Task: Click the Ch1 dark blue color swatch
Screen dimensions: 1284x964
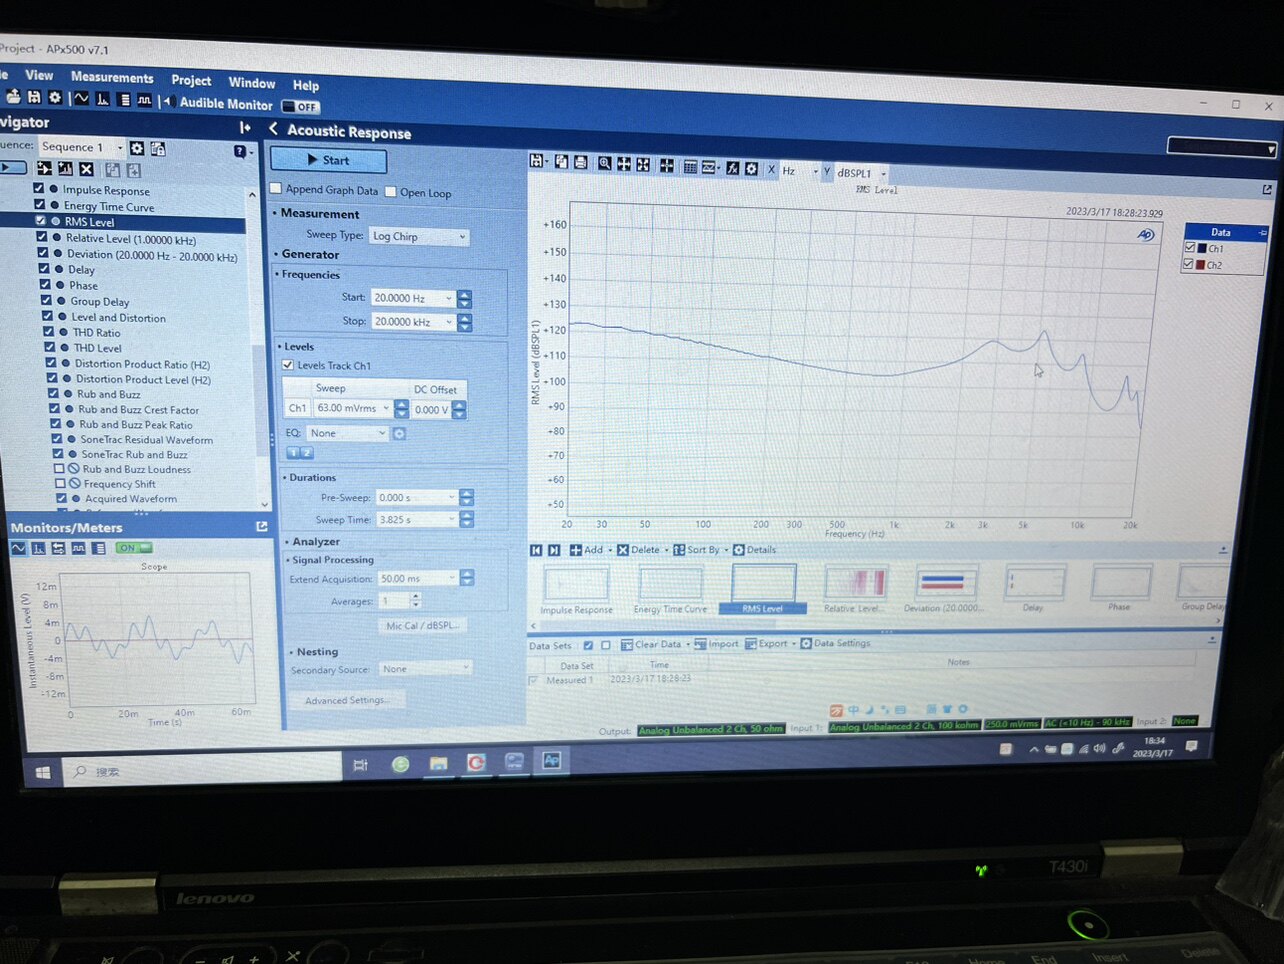Action: [1201, 248]
